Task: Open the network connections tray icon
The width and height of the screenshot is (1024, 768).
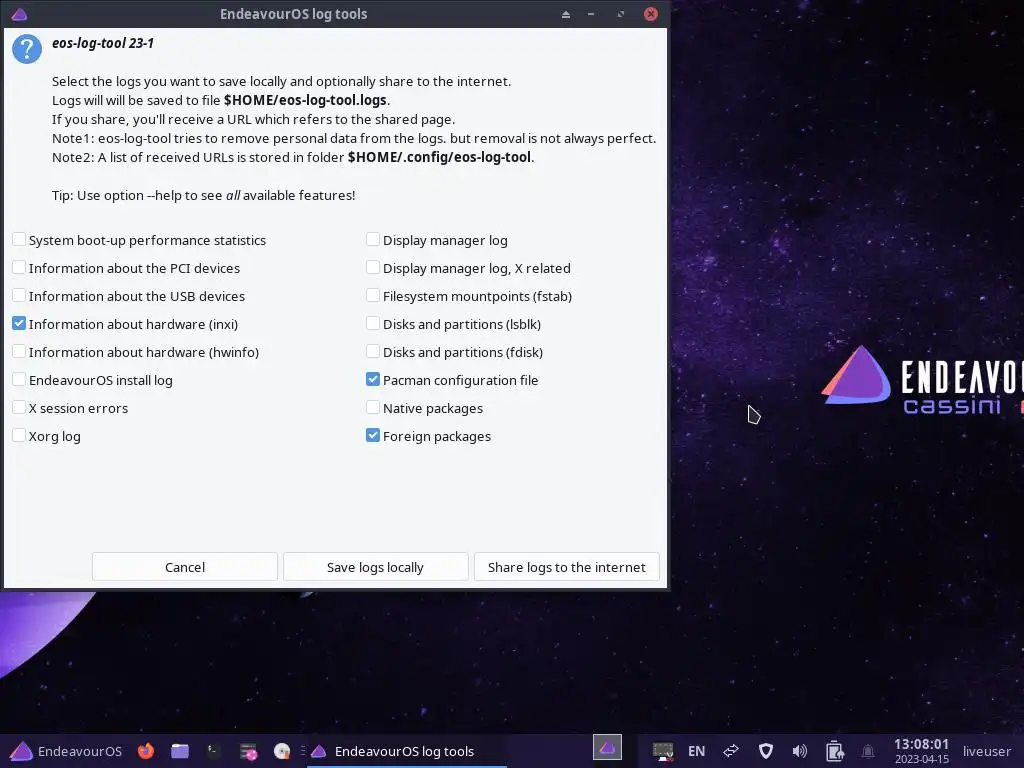Action: coord(731,751)
